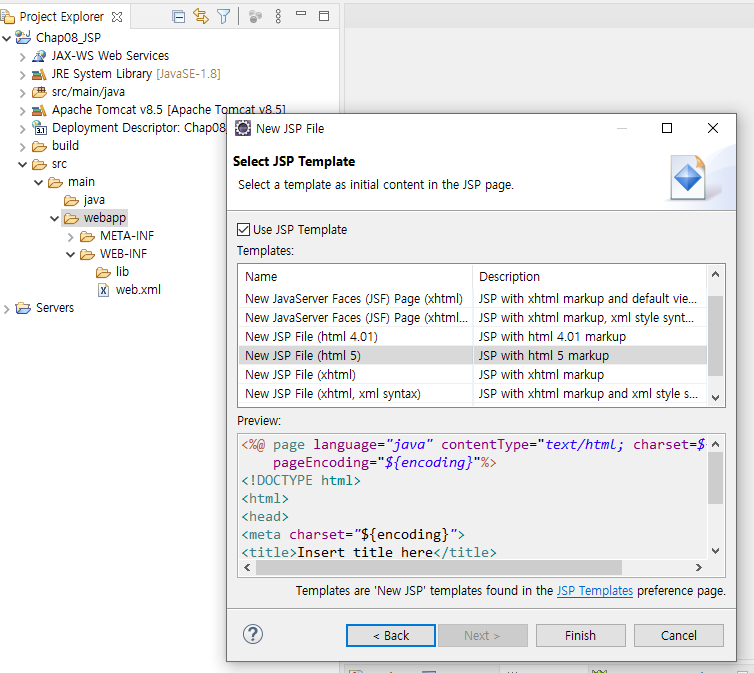Click templates list scroll down arrow
This screenshot has width=754, height=673.
tap(716, 398)
